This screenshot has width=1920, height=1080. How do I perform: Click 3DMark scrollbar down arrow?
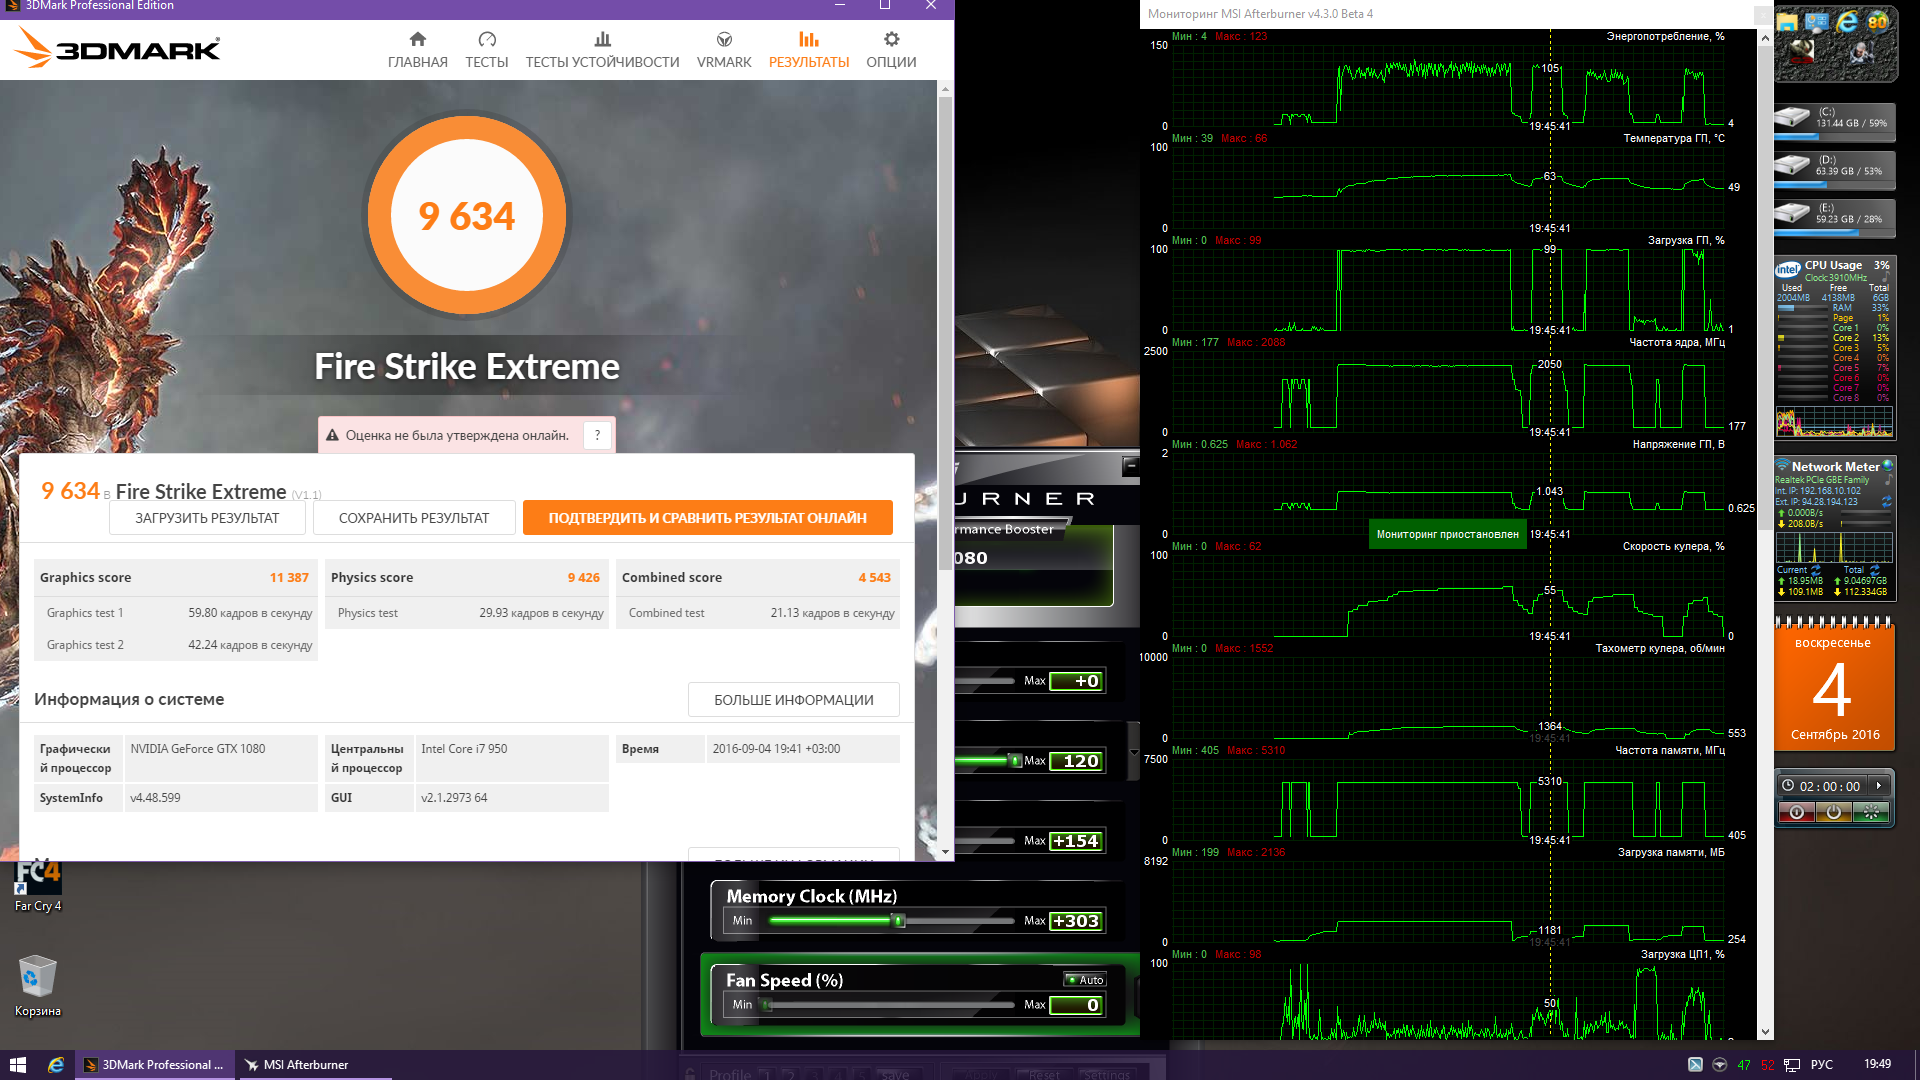[945, 852]
